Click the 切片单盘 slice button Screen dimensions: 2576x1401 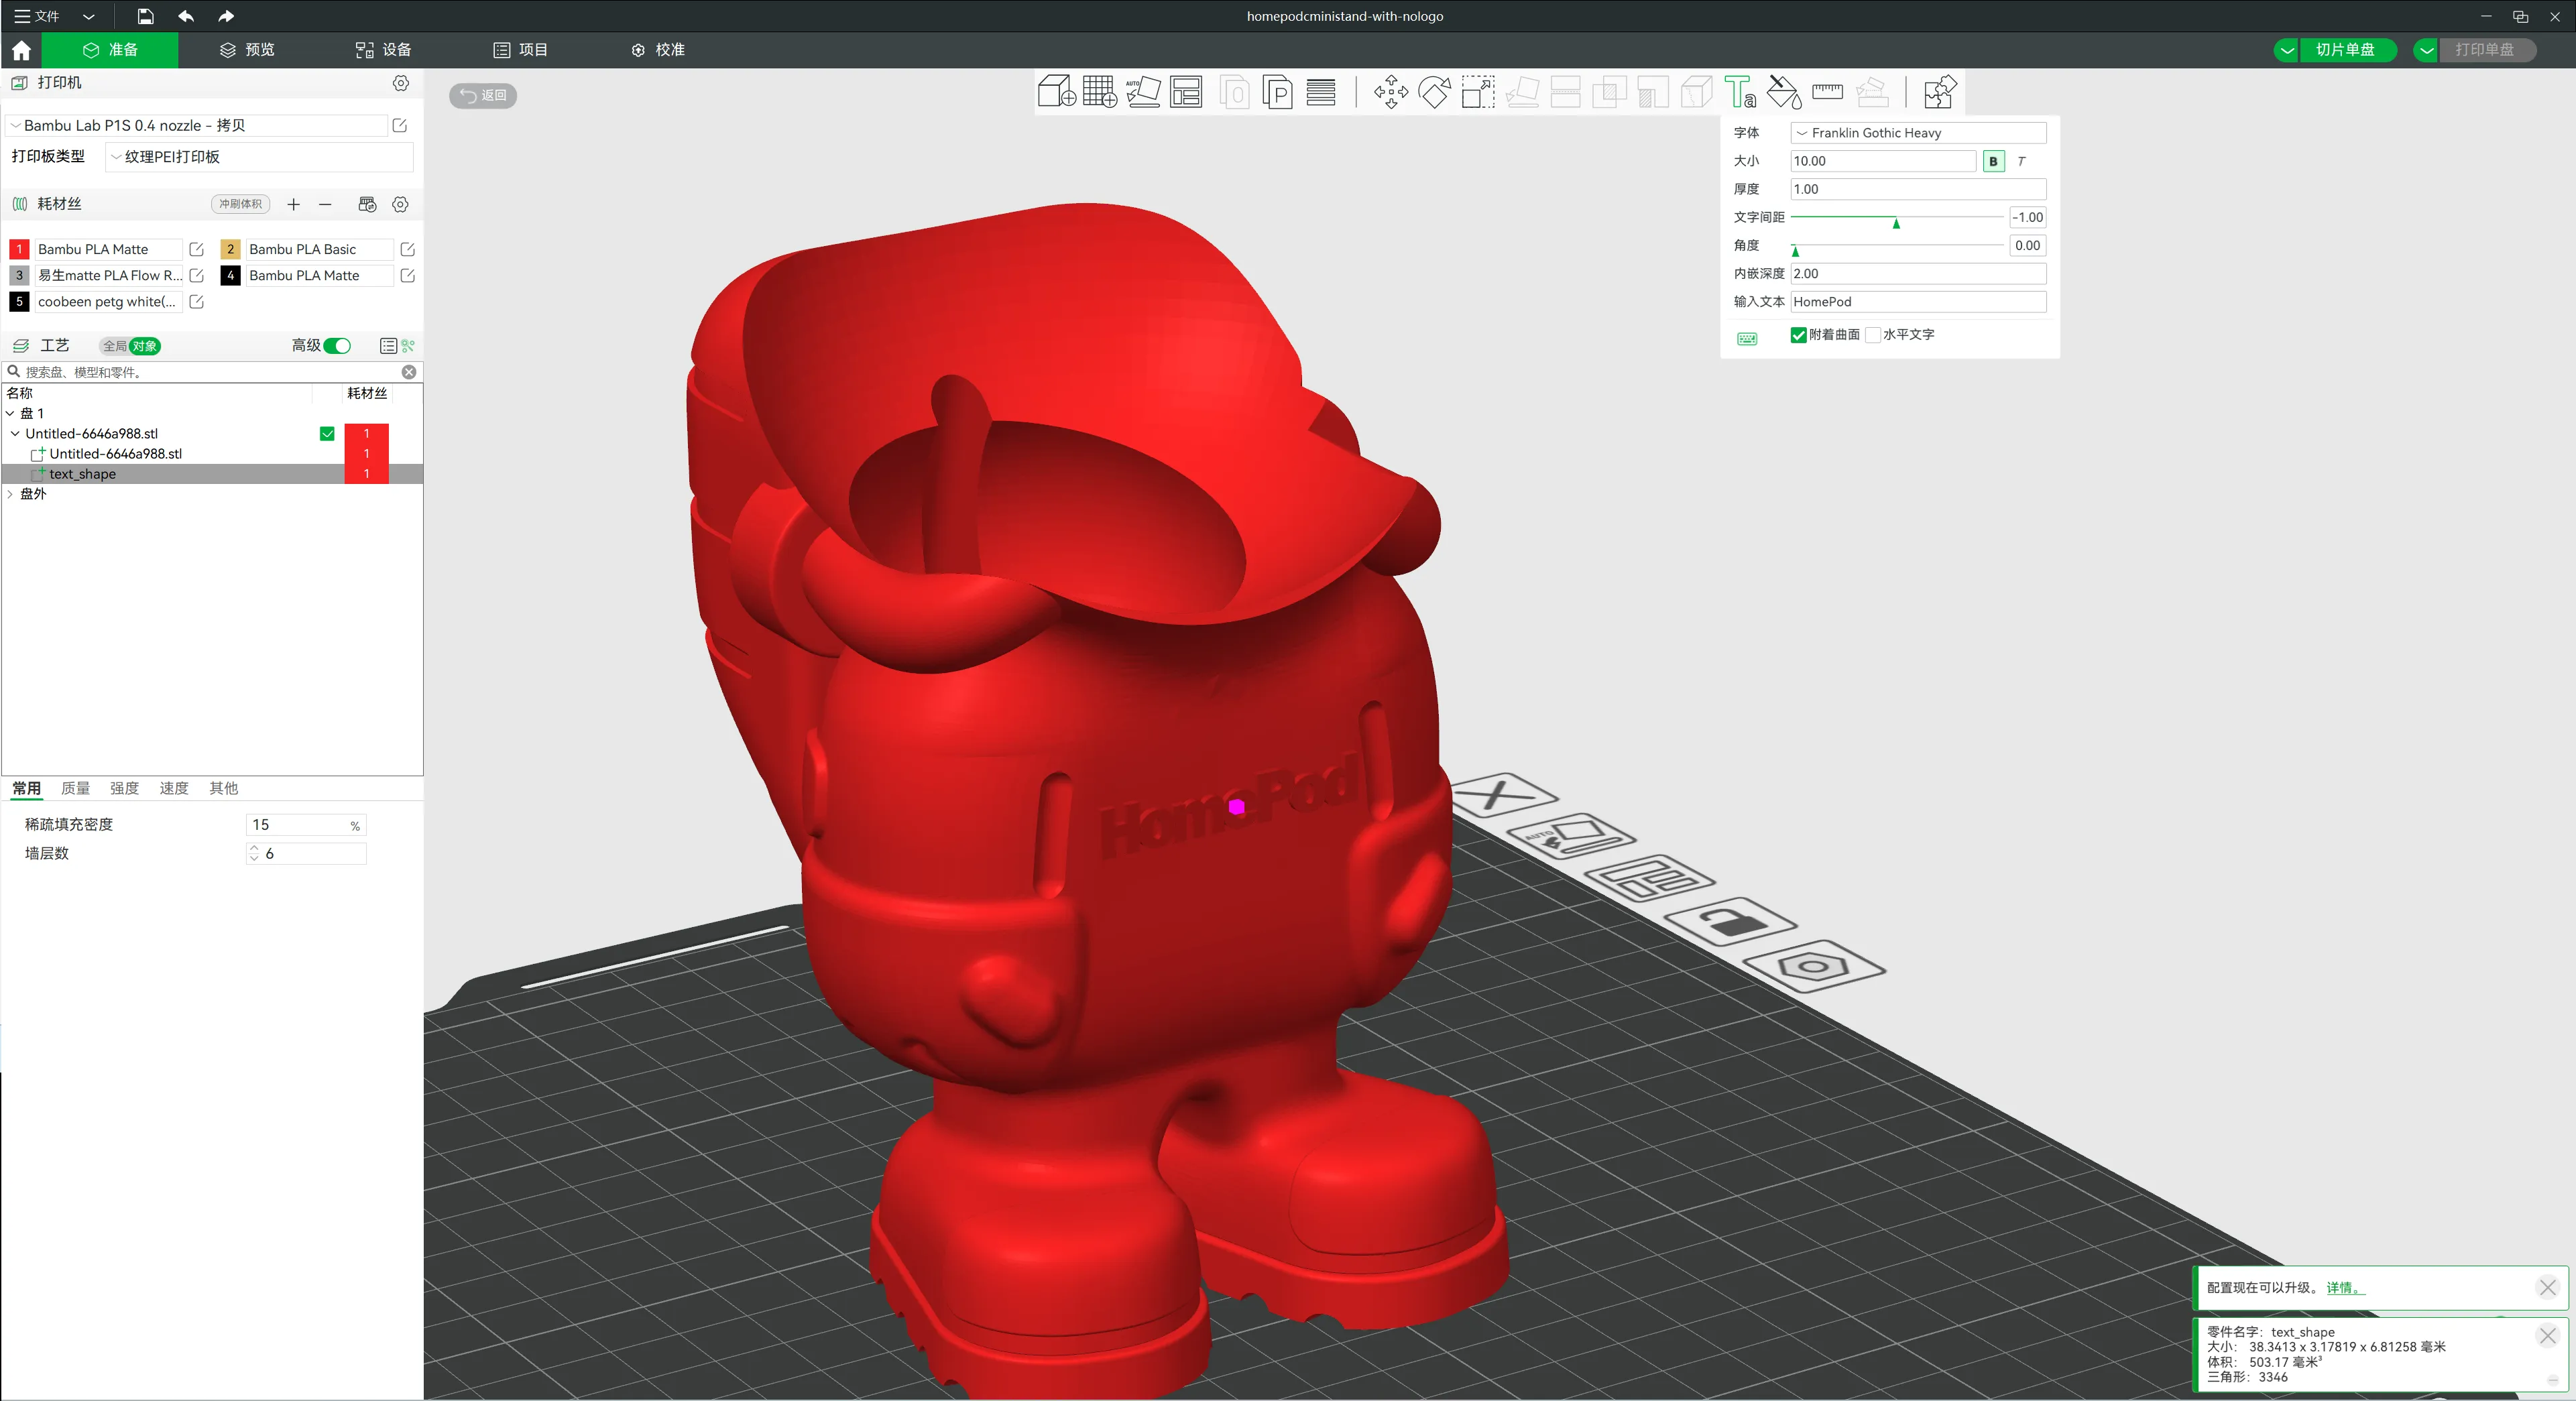(2346, 50)
